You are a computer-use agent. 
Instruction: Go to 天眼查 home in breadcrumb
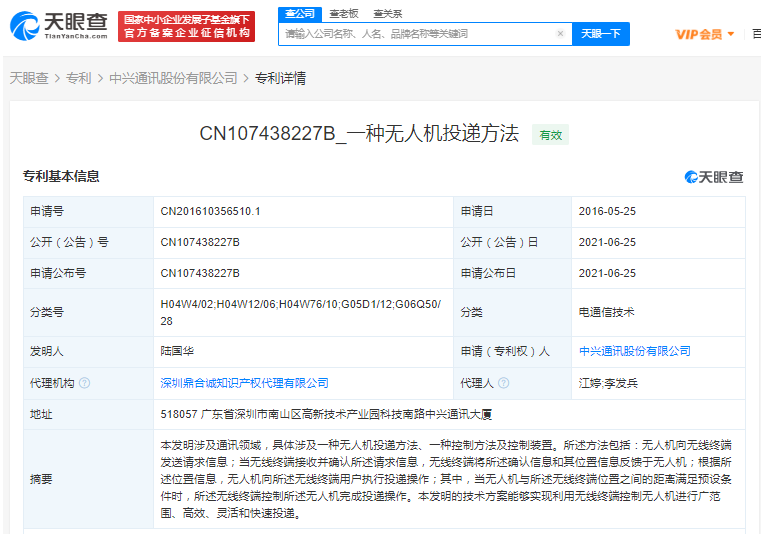(29, 78)
